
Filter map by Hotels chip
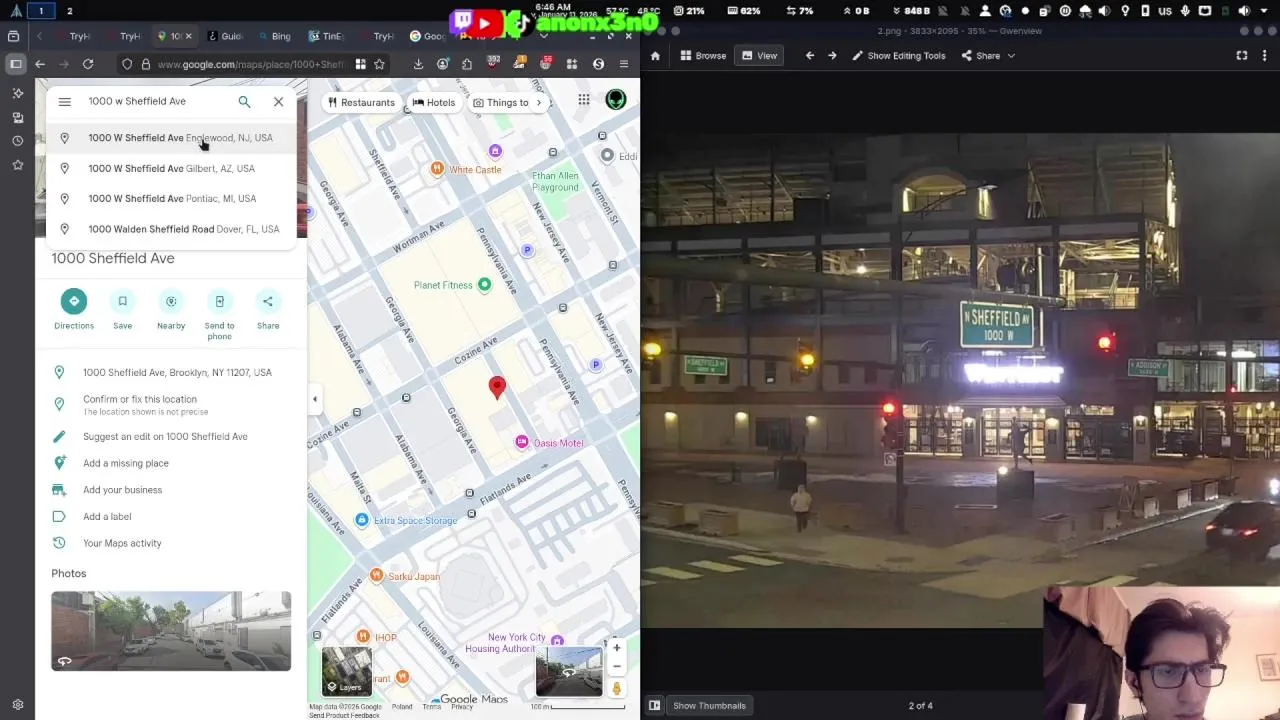(x=433, y=102)
